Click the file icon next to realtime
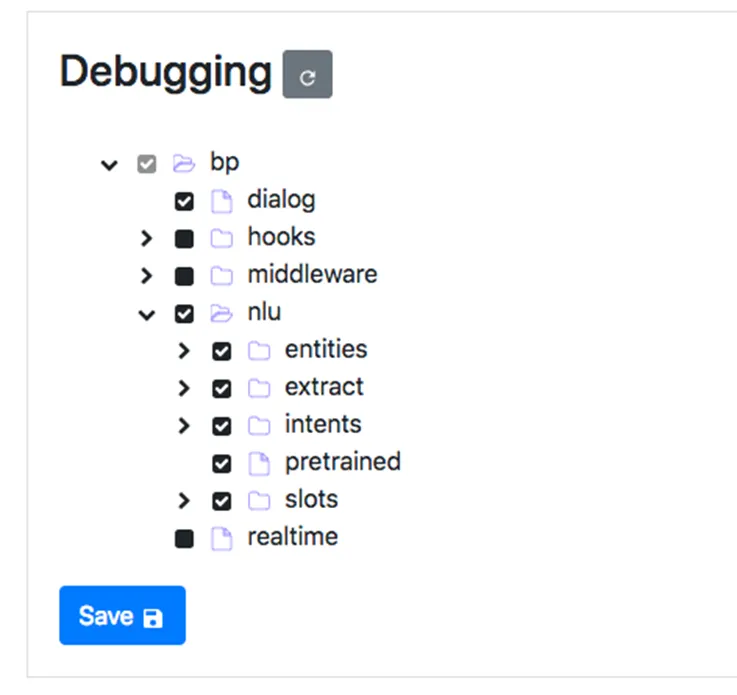 click(221, 539)
